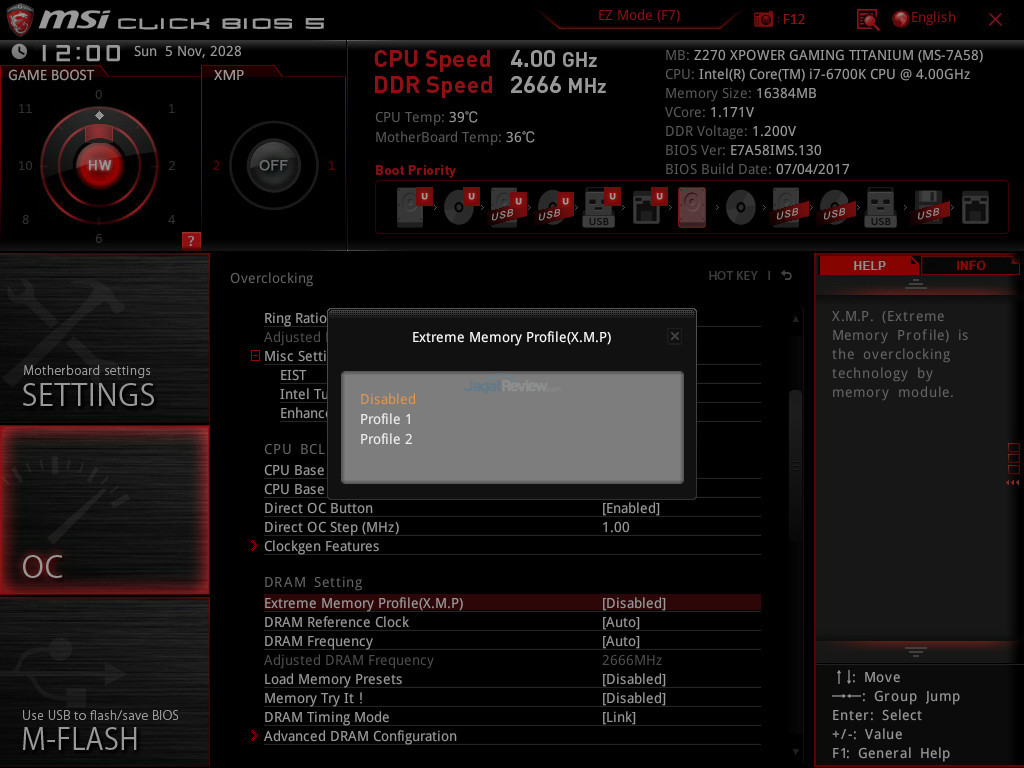Select the highlighted hard disk boot device icon
This screenshot has height=768, width=1024.
[691, 208]
